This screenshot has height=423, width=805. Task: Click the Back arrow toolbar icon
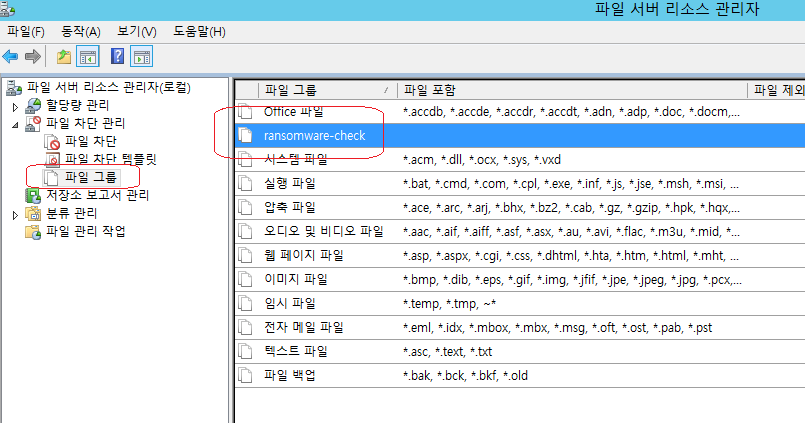10,56
